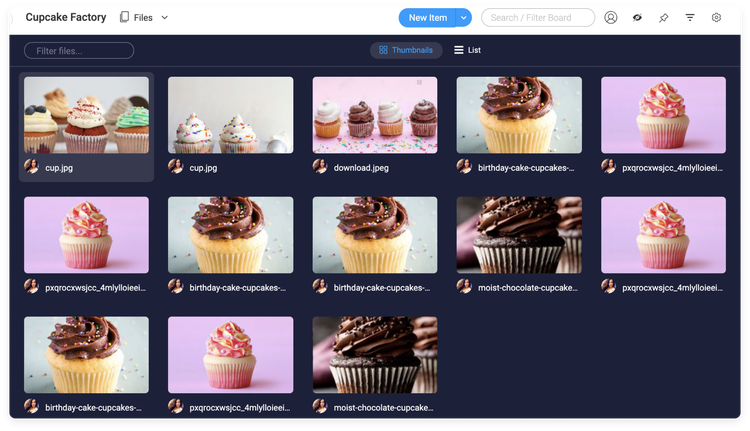This screenshot has height=431, width=750.
Task: Open the New Item dropdown arrow
Action: (463, 18)
